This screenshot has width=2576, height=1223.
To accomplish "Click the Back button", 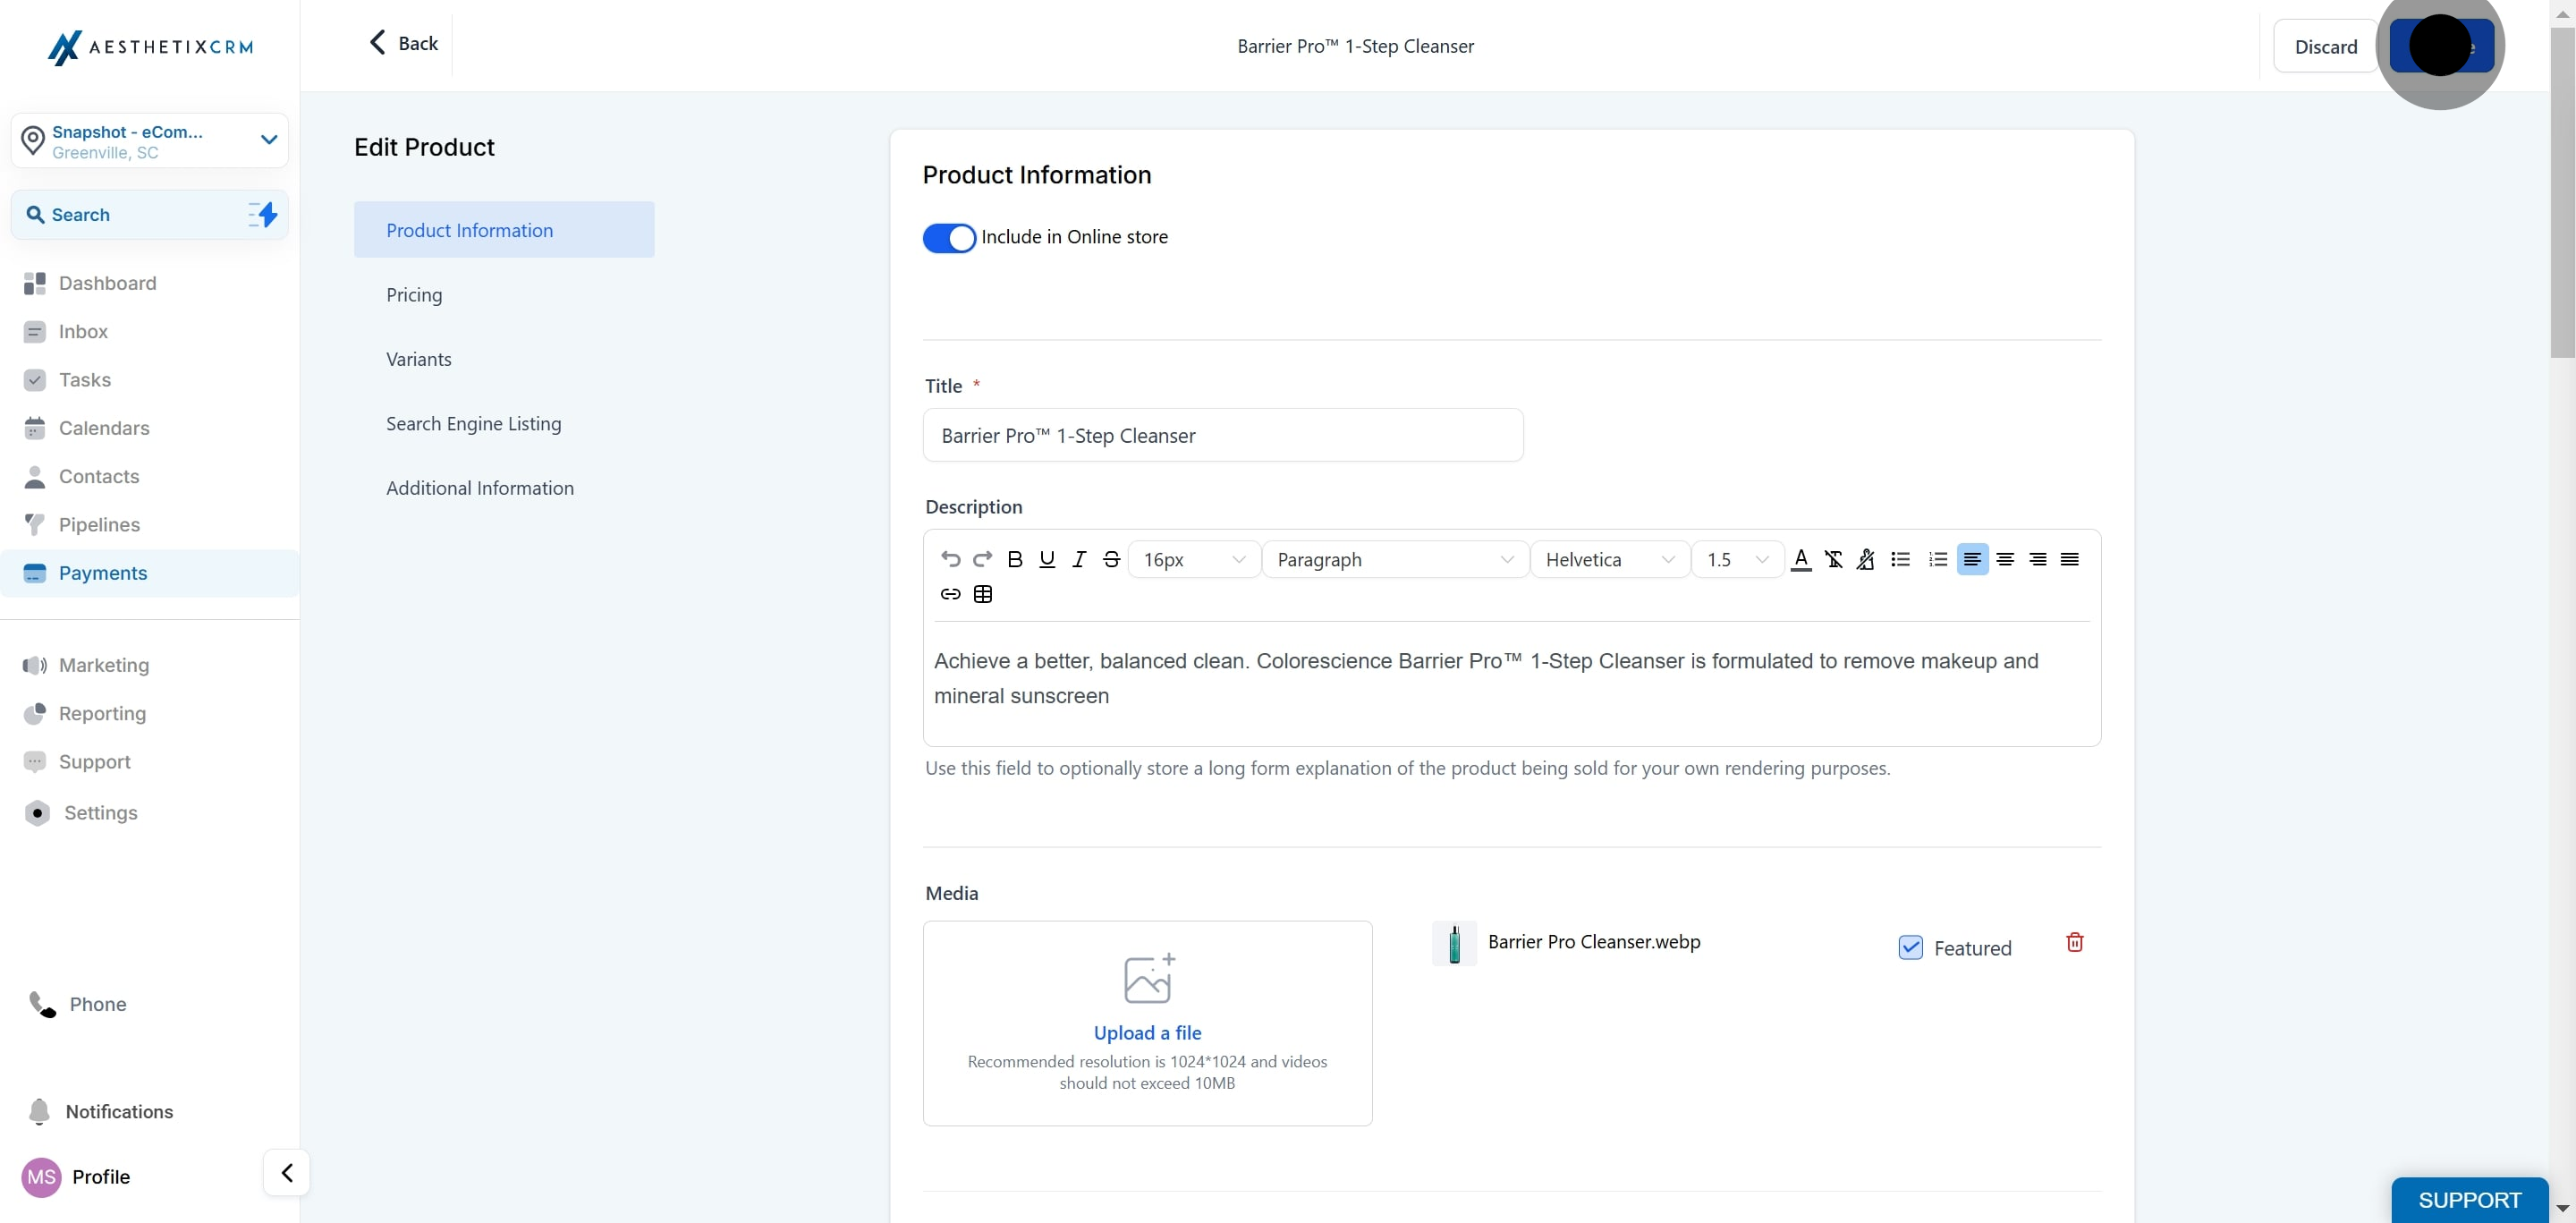I will coord(404,43).
